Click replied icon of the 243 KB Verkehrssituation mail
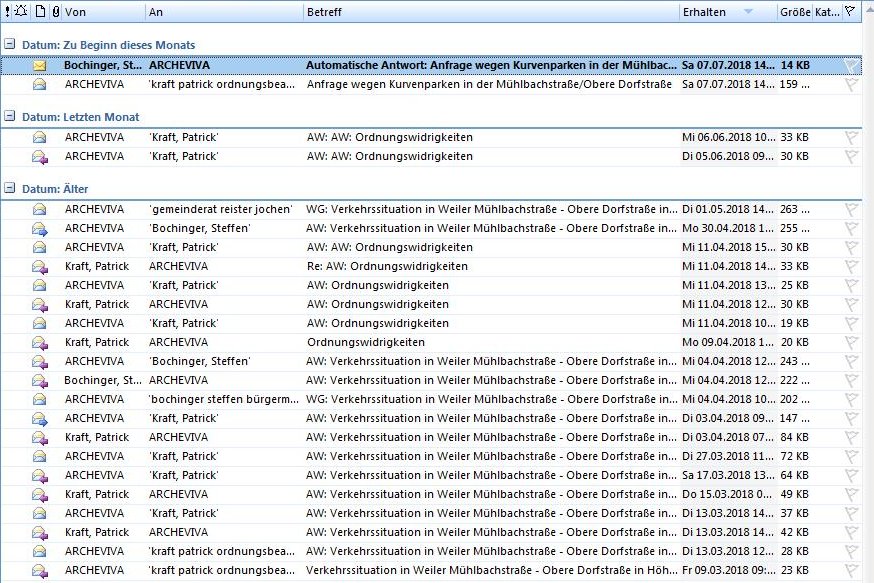 [40, 361]
